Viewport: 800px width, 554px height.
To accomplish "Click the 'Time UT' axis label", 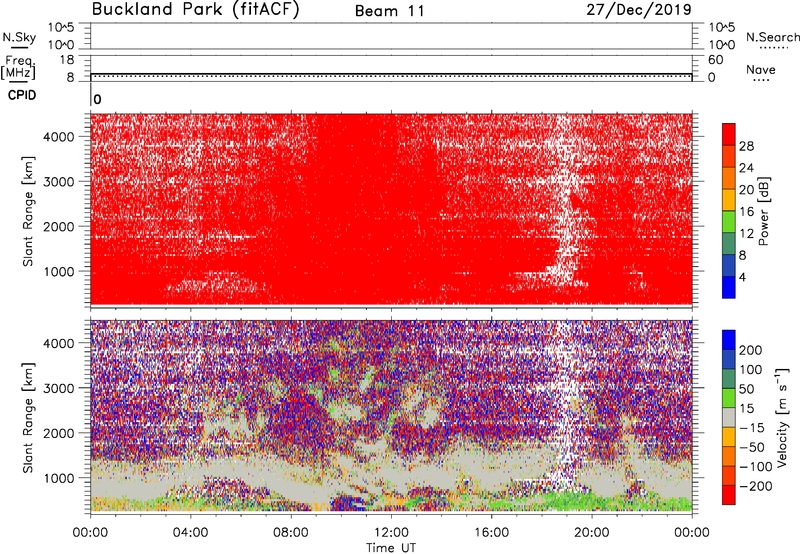I will tap(391, 548).
